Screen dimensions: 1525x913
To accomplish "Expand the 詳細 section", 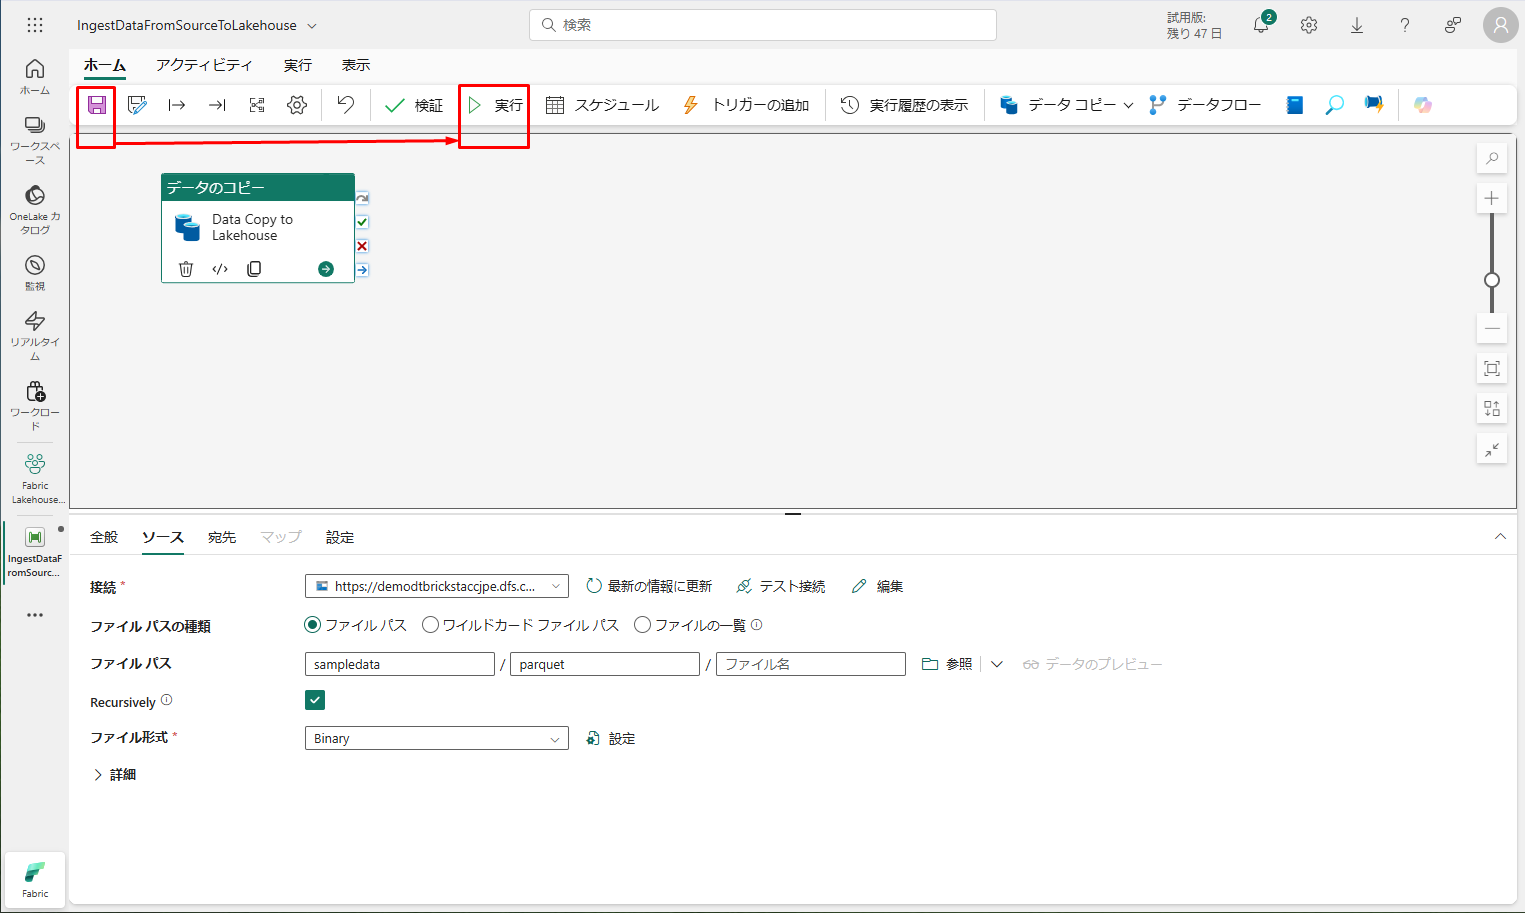I will tap(114, 775).
